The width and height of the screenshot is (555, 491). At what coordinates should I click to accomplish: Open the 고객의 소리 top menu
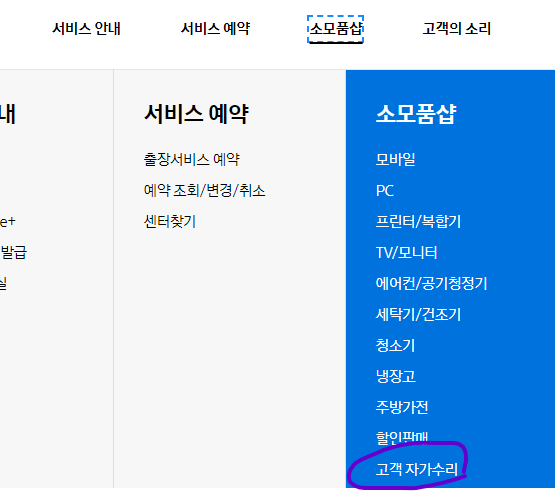(x=457, y=29)
